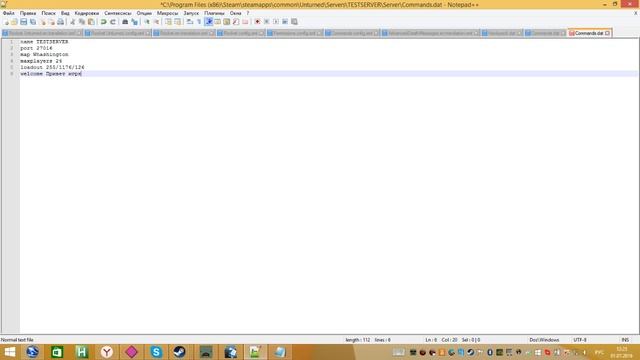Click the Zoom Out toolbar icon

tap(156, 22)
